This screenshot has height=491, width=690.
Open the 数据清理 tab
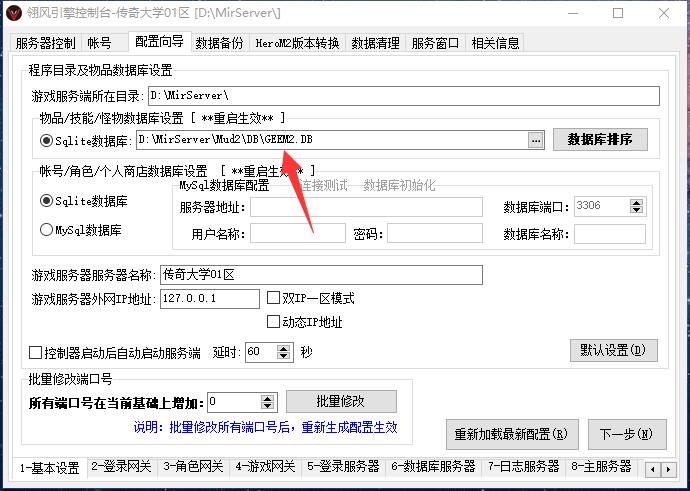pos(375,43)
